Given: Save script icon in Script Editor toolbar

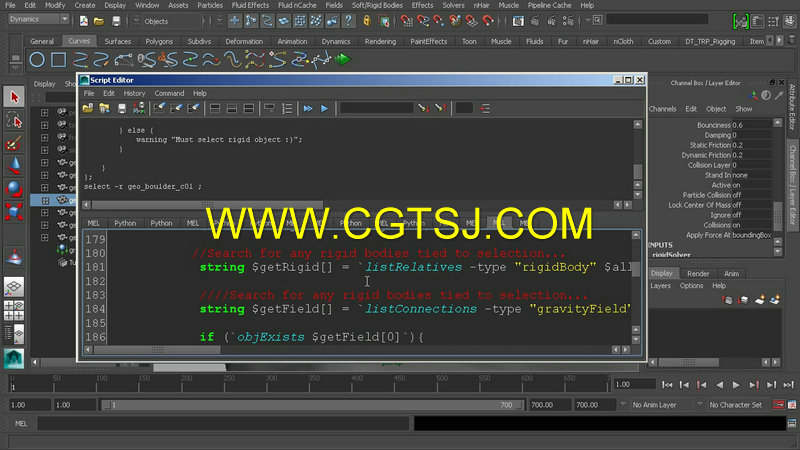Looking at the screenshot, I should tap(121, 108).
